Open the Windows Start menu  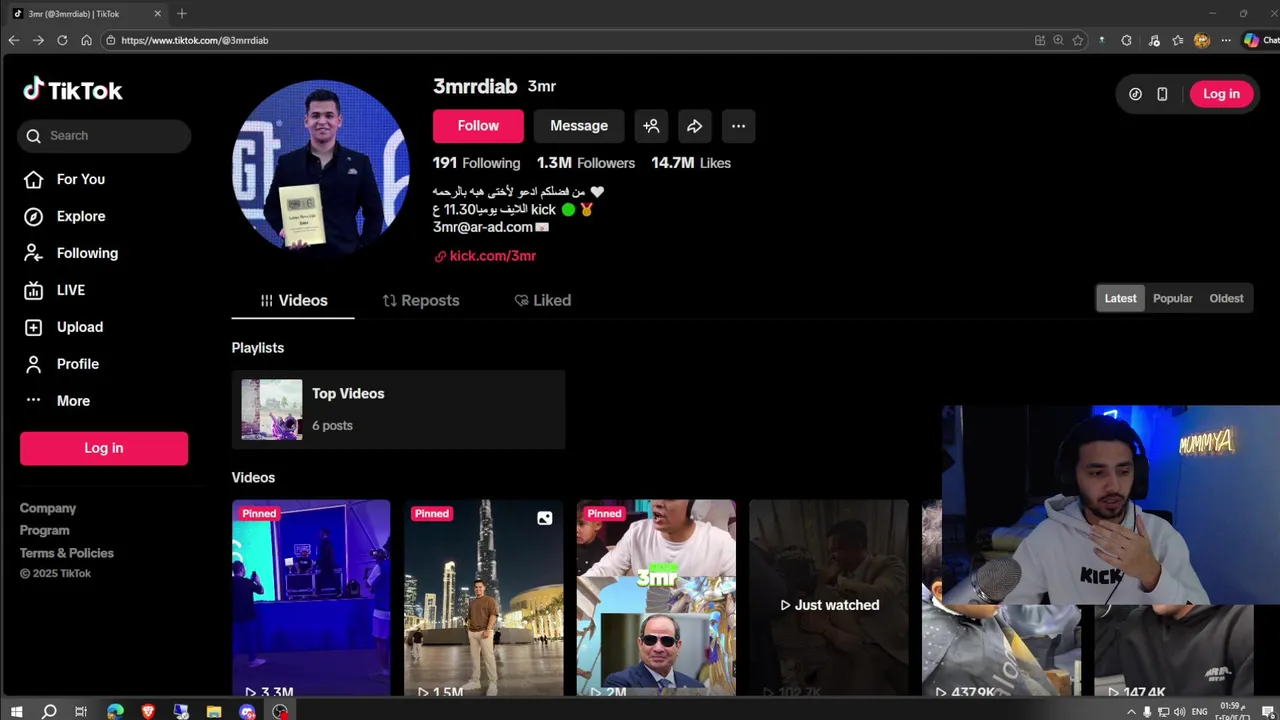pos(16,712)
